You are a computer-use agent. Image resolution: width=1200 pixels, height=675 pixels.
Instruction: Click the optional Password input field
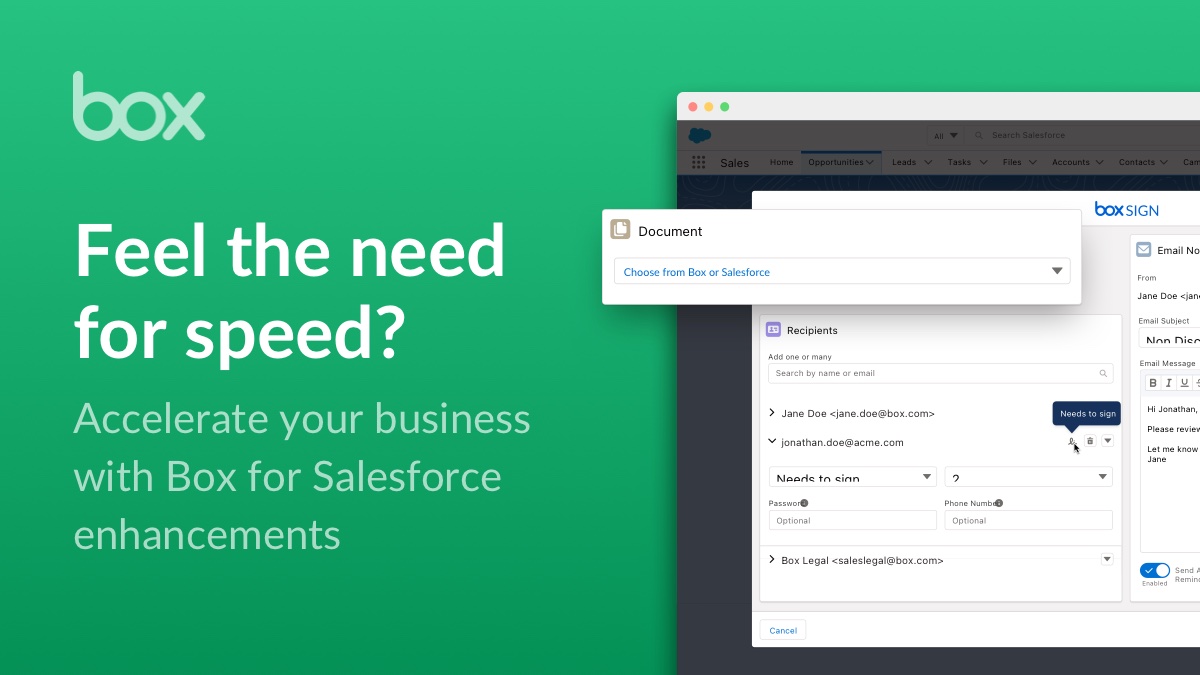click(x=852, y=519)
